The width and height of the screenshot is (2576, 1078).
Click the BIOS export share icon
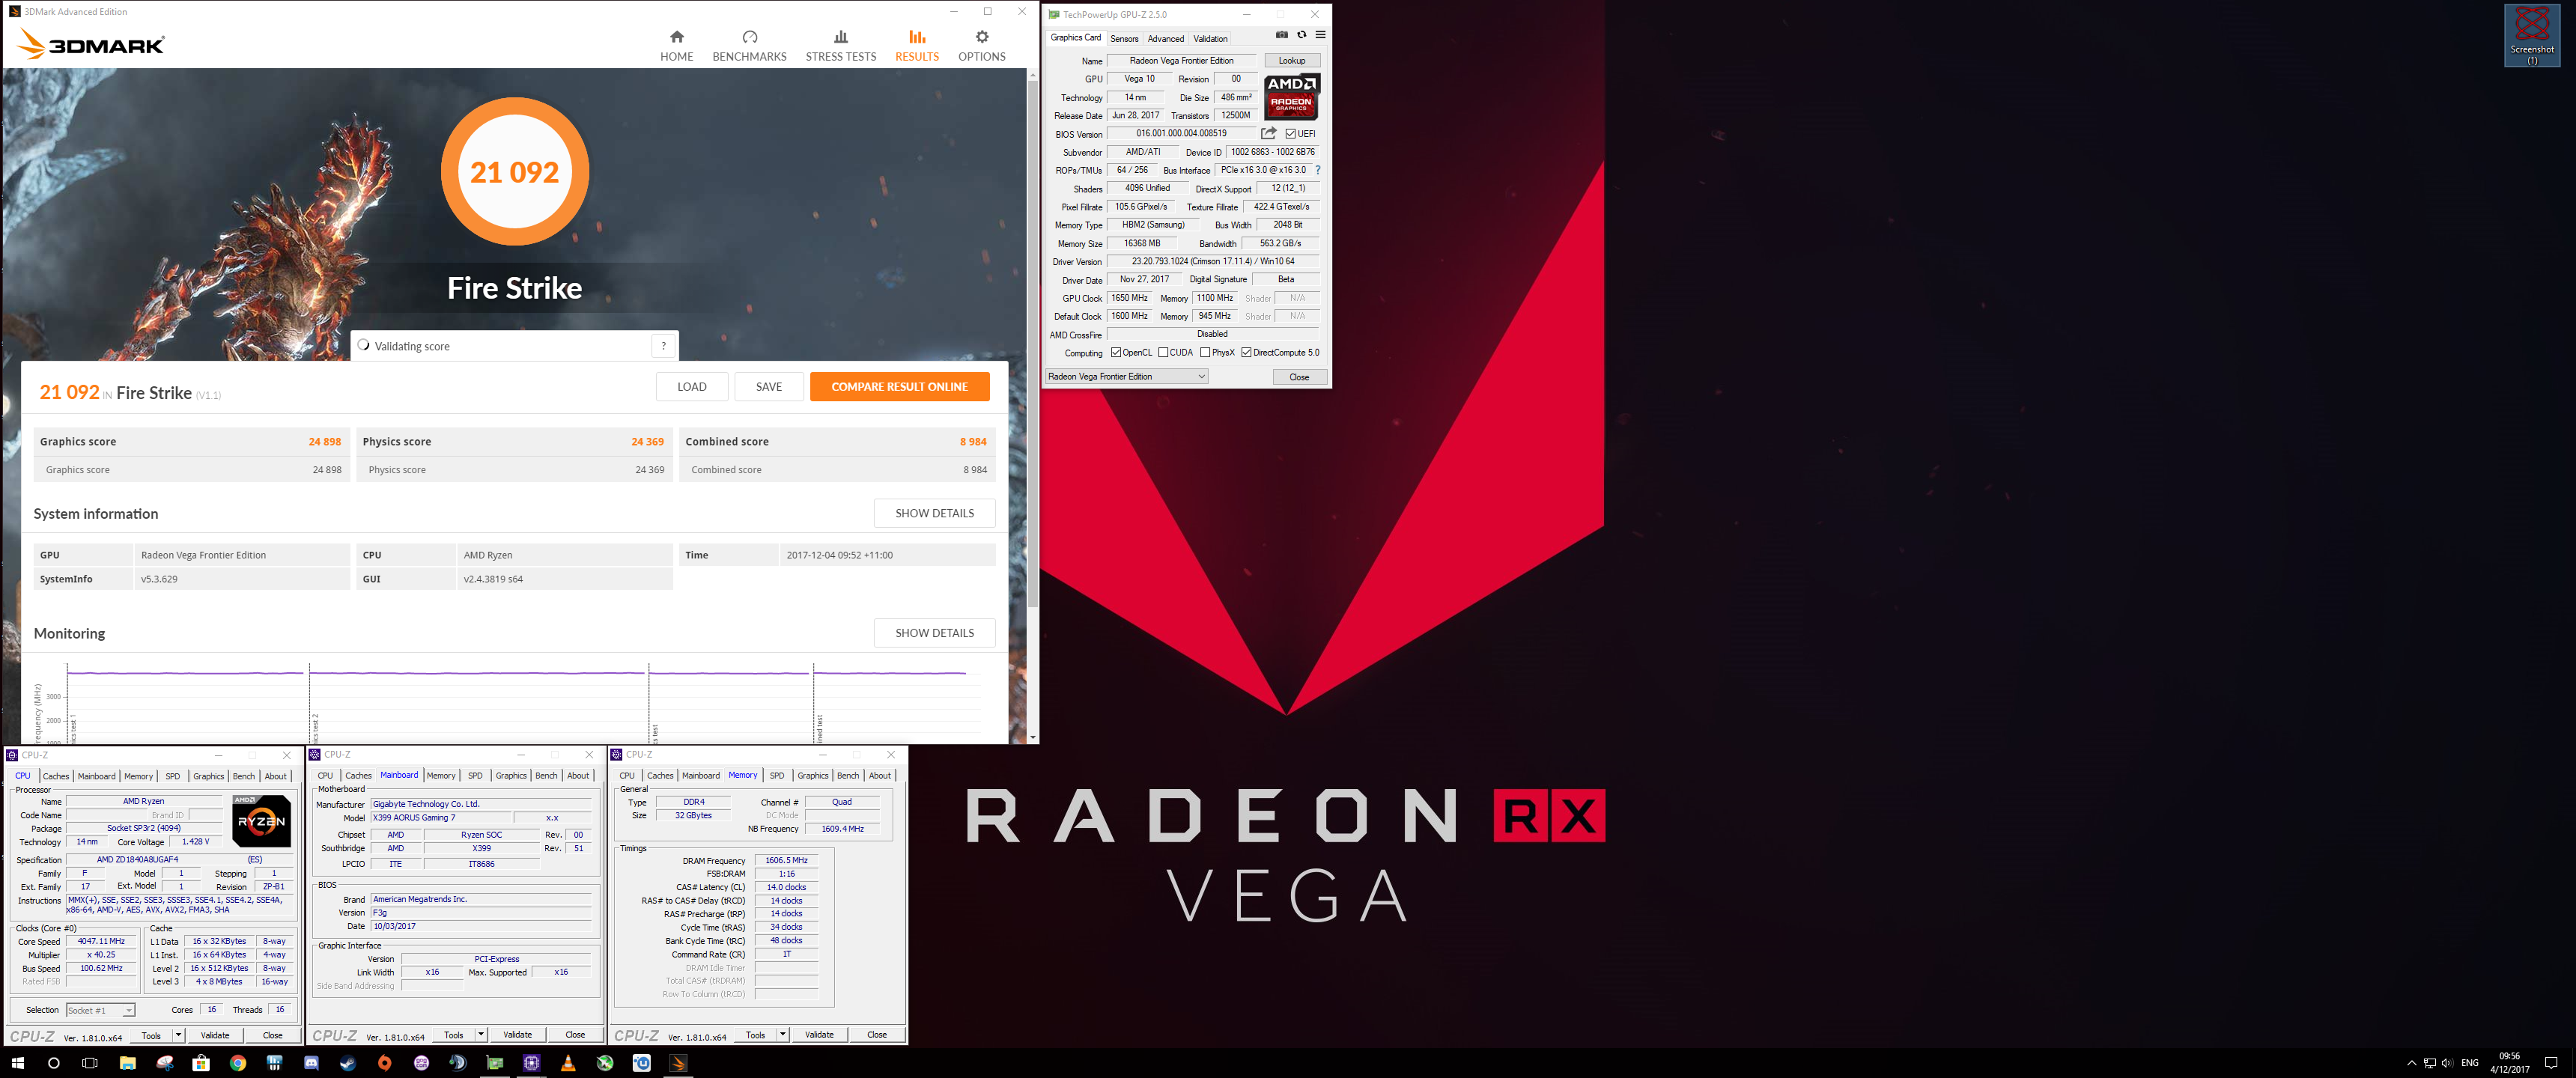(x=1268, y=133)
